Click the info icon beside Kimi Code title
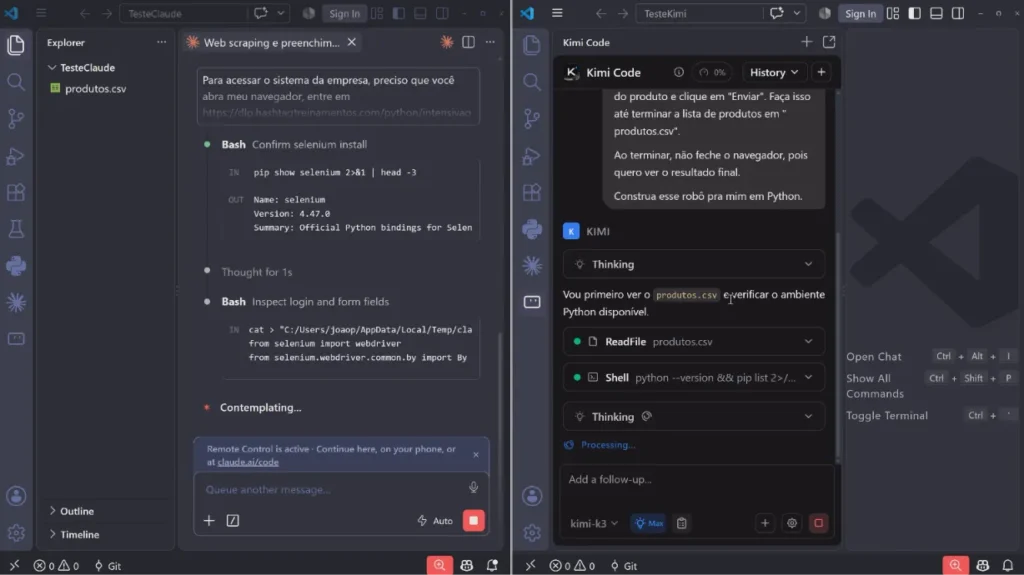The height and width of the screenshot is (575, 1024). tap(679, 73)
